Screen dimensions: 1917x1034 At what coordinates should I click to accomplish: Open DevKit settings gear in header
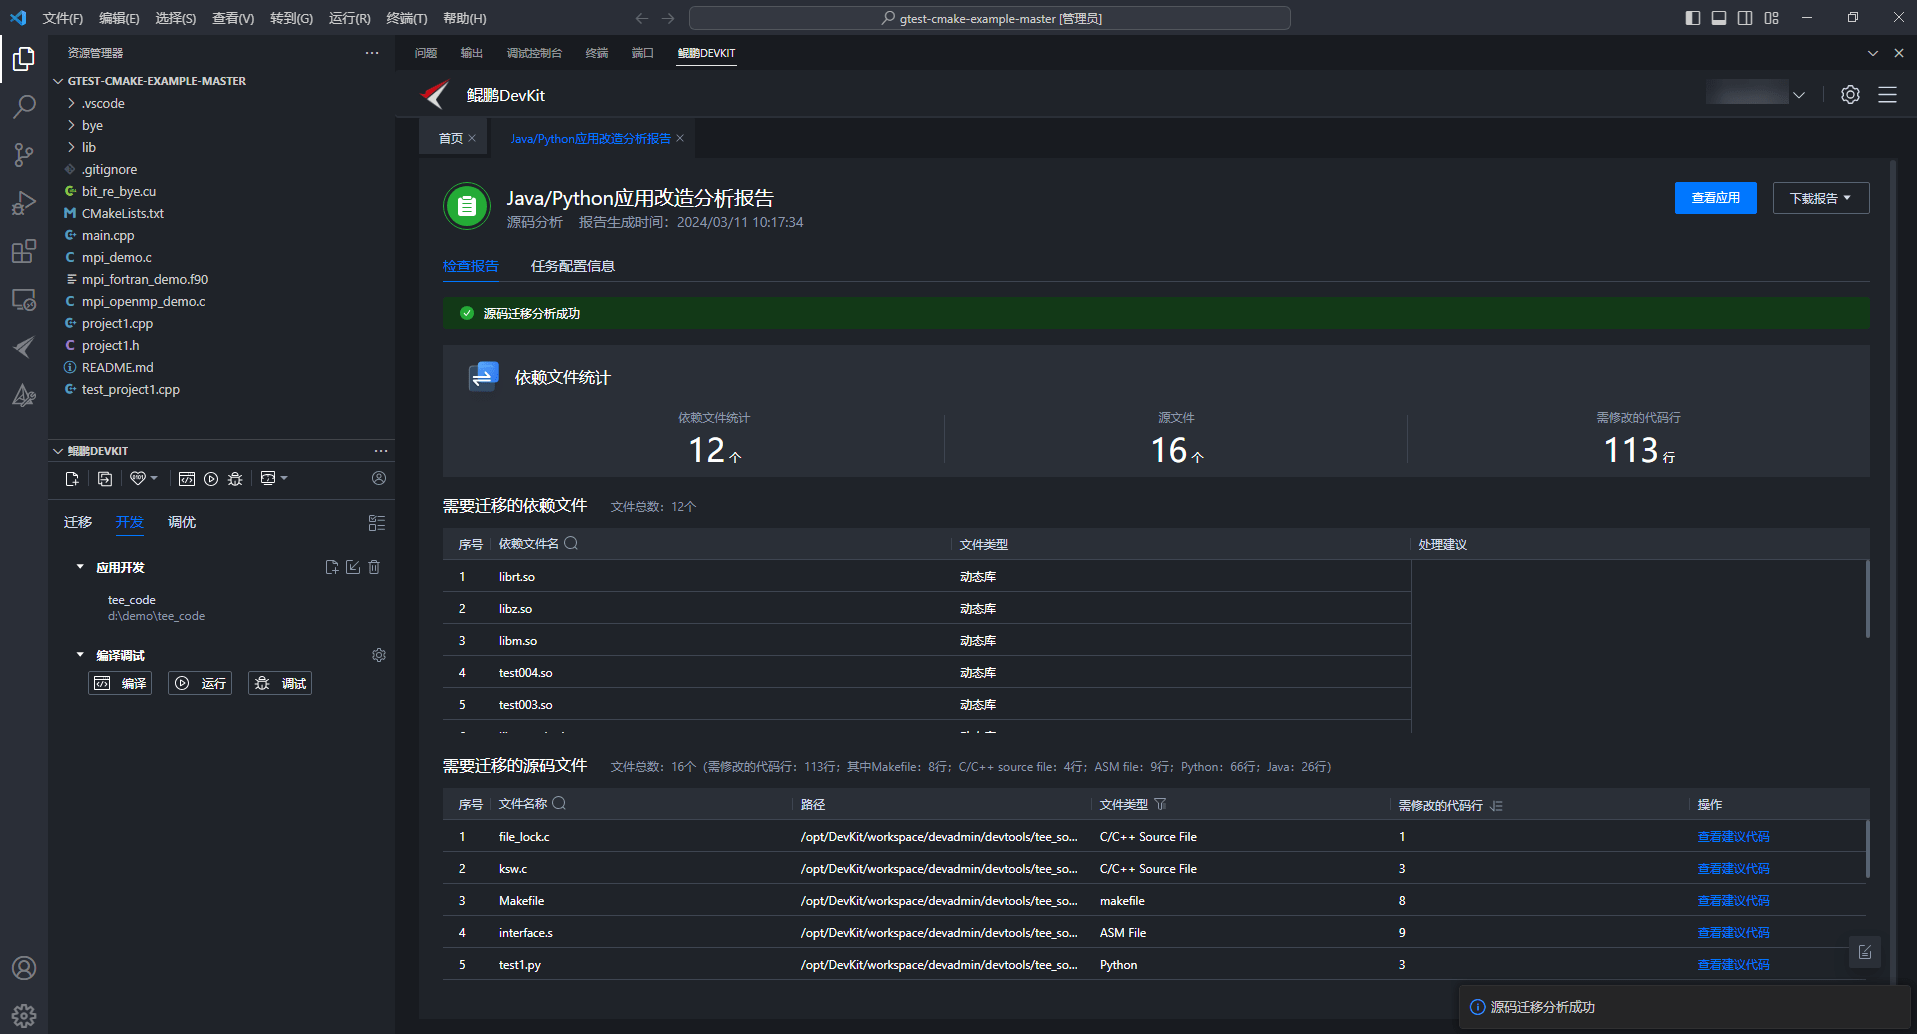coord(1850,95)
